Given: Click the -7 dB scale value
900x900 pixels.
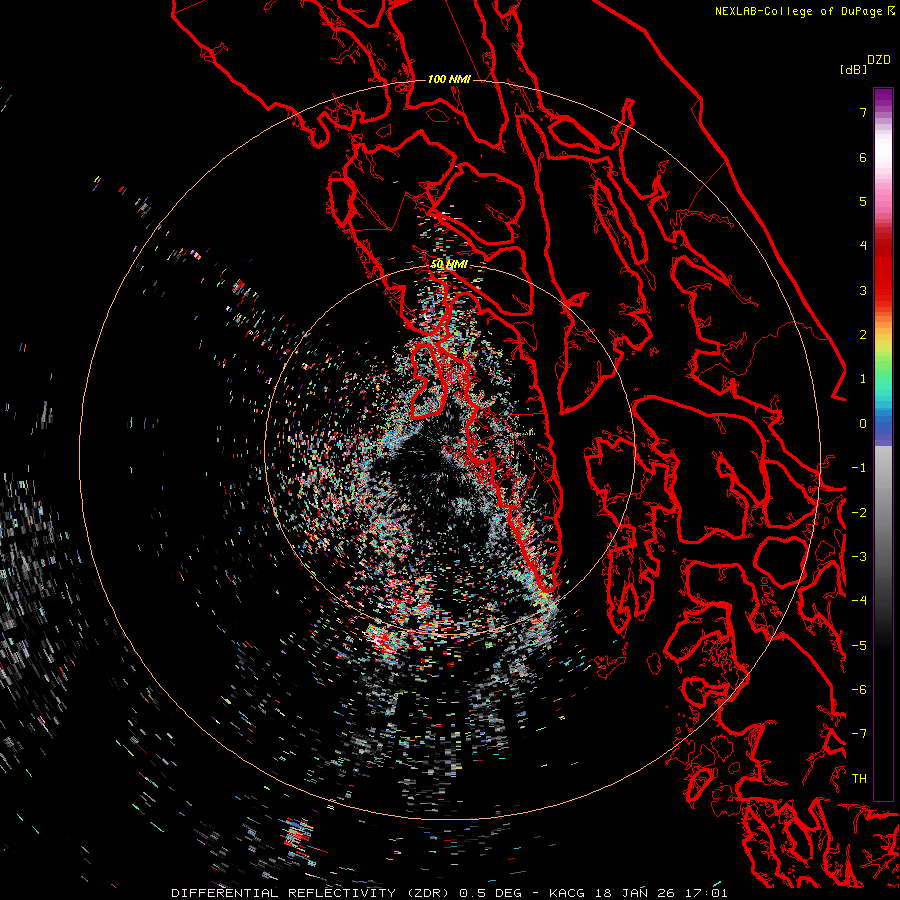Looking at the screenshot, I should point(859,734).
